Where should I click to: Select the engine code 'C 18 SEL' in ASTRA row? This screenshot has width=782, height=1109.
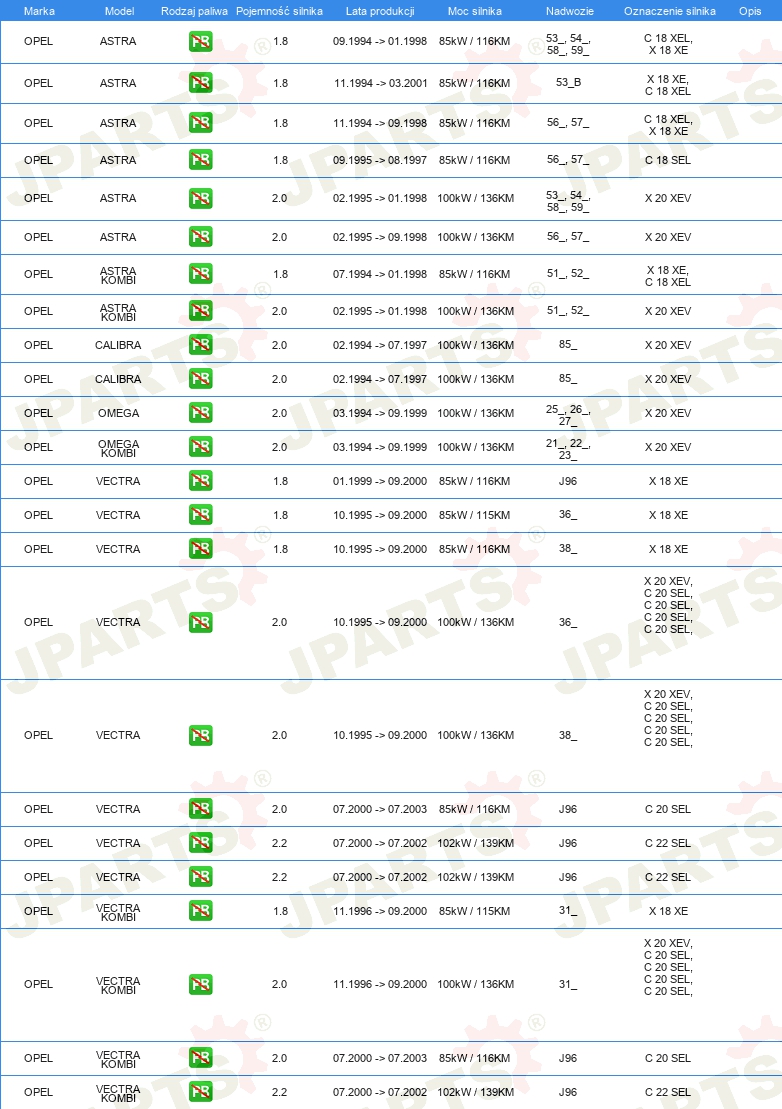coord(668,160)
